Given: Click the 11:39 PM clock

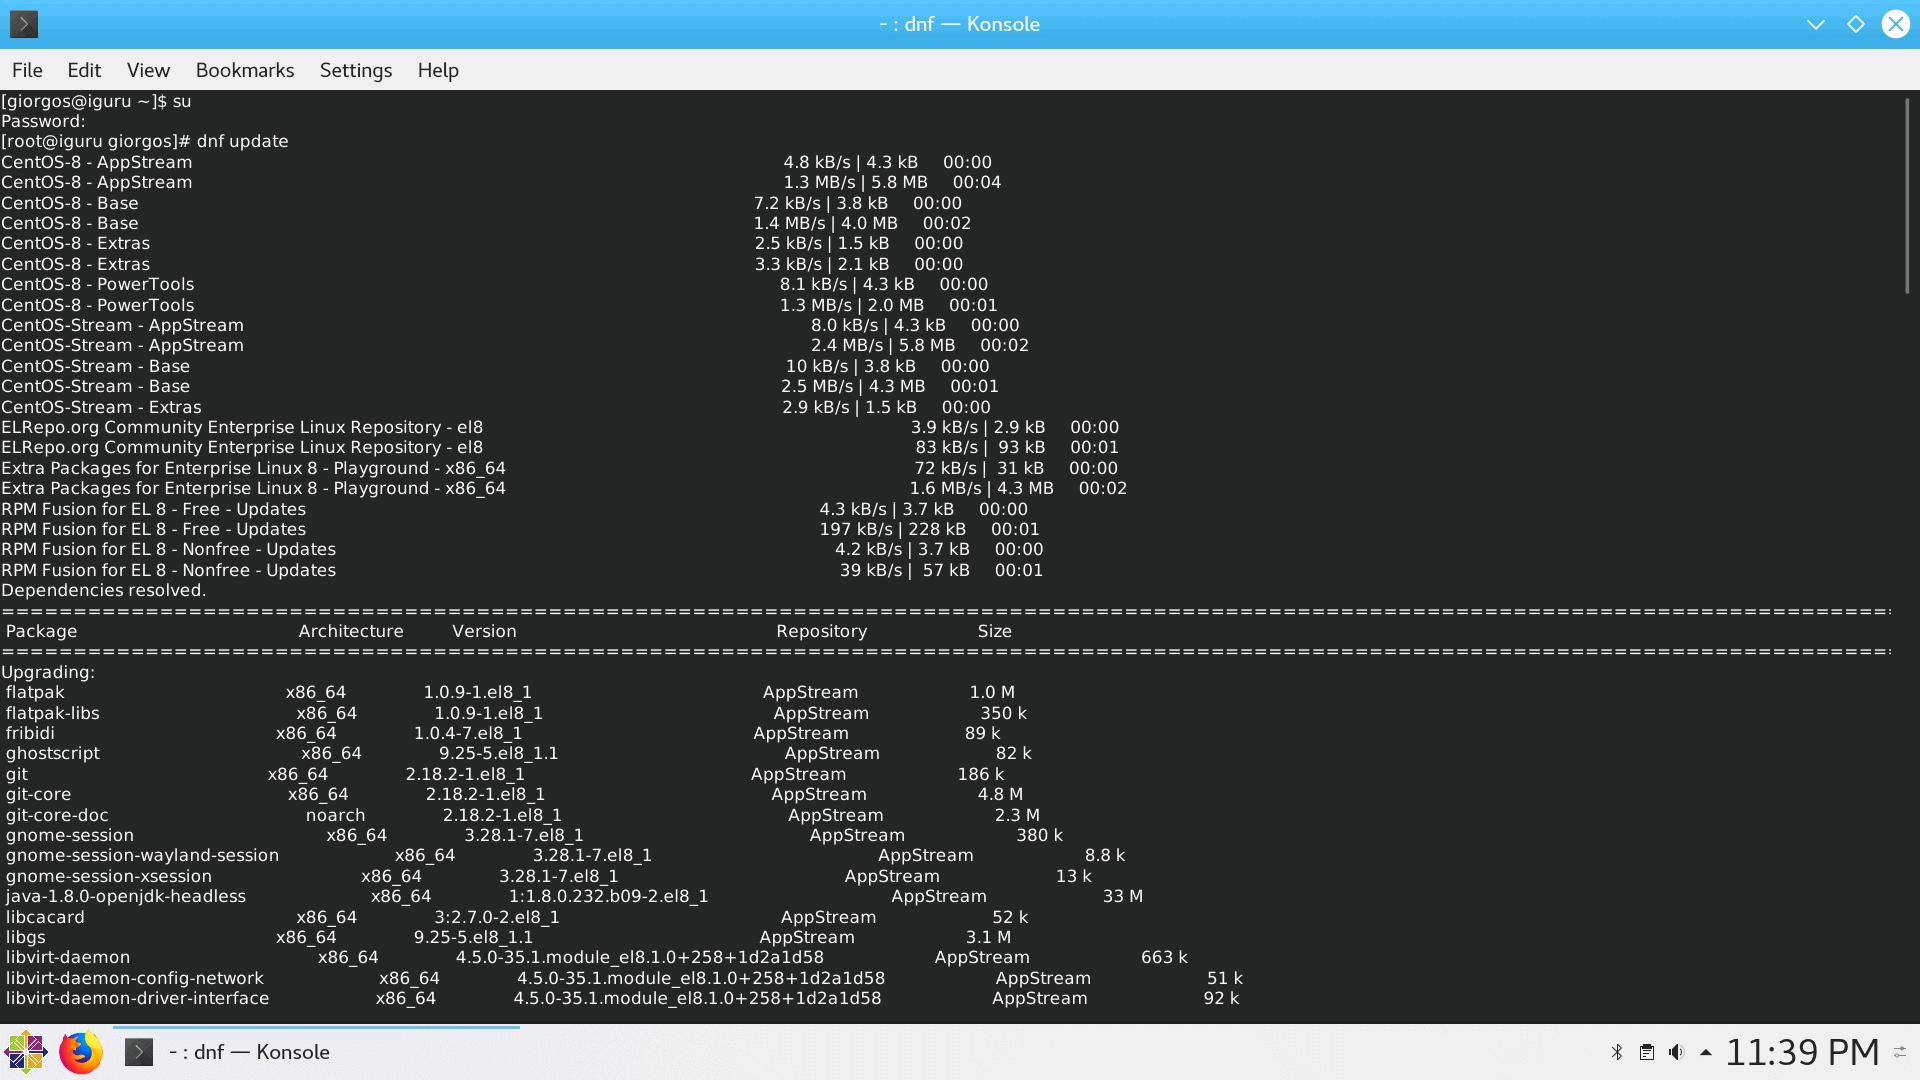Looking at the screenshot, I should tap(1802, 1052).
